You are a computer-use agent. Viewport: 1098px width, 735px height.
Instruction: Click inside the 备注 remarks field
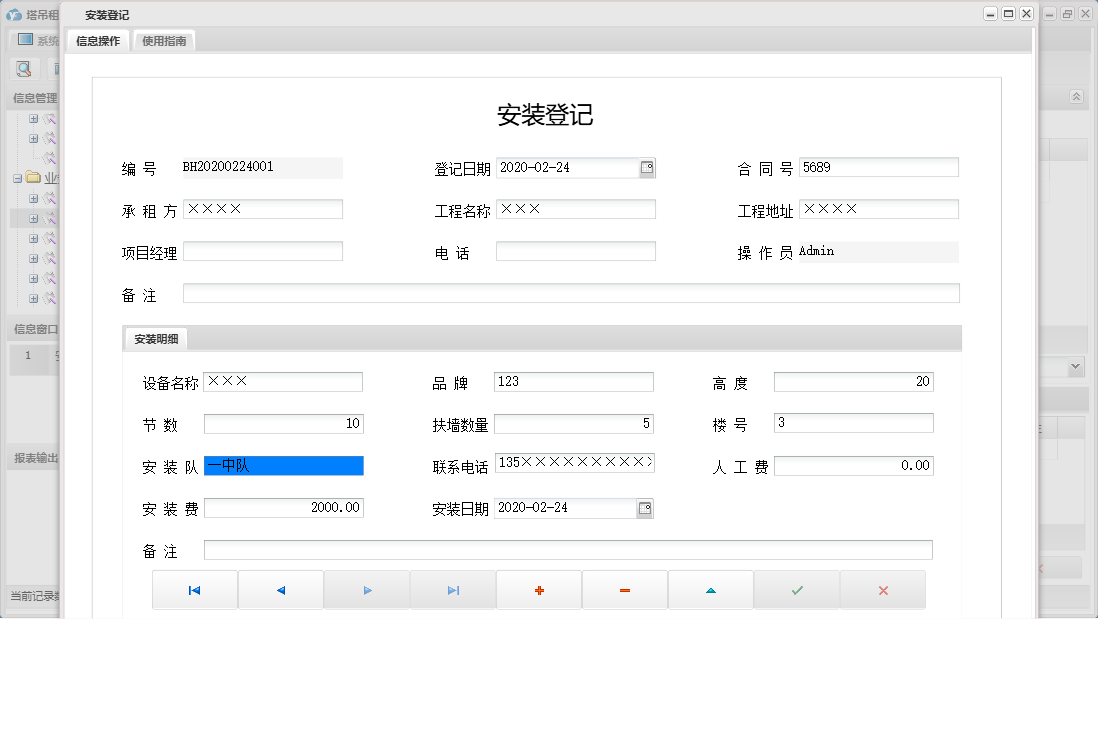point(570,292)
